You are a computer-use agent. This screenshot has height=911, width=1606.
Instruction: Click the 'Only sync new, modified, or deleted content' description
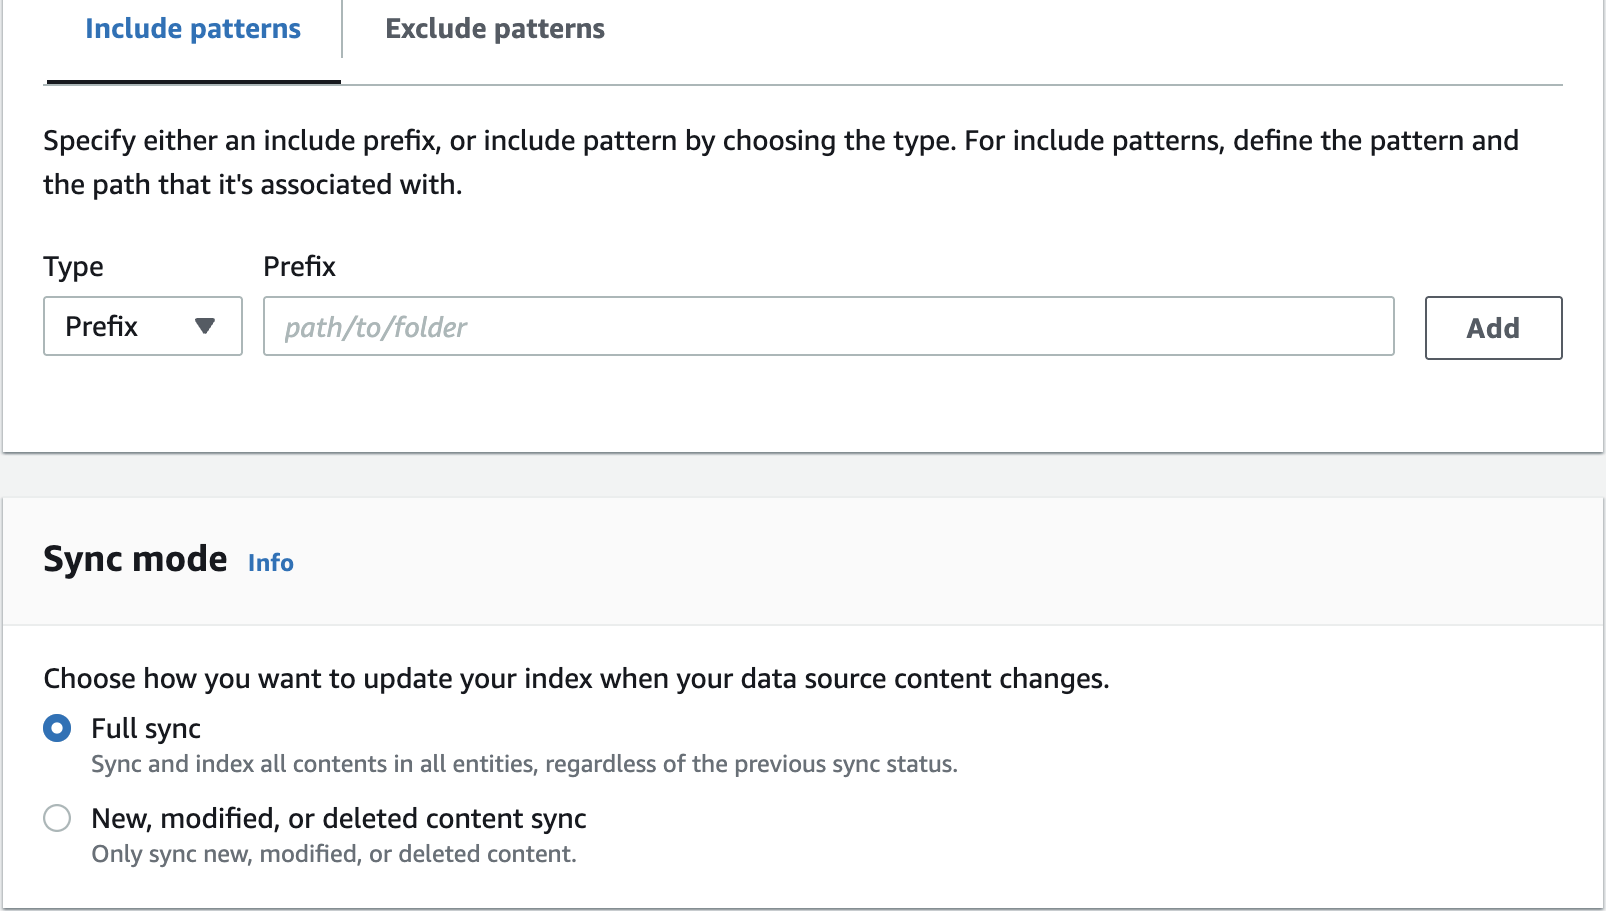[x=334, y=854]
